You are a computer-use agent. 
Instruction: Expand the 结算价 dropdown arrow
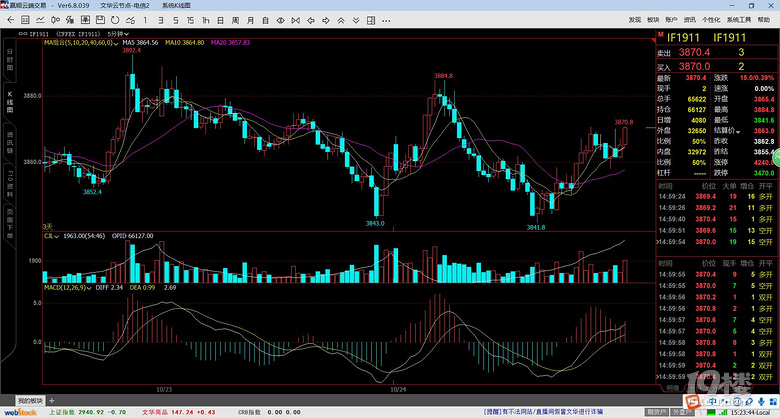coord(738,131)
